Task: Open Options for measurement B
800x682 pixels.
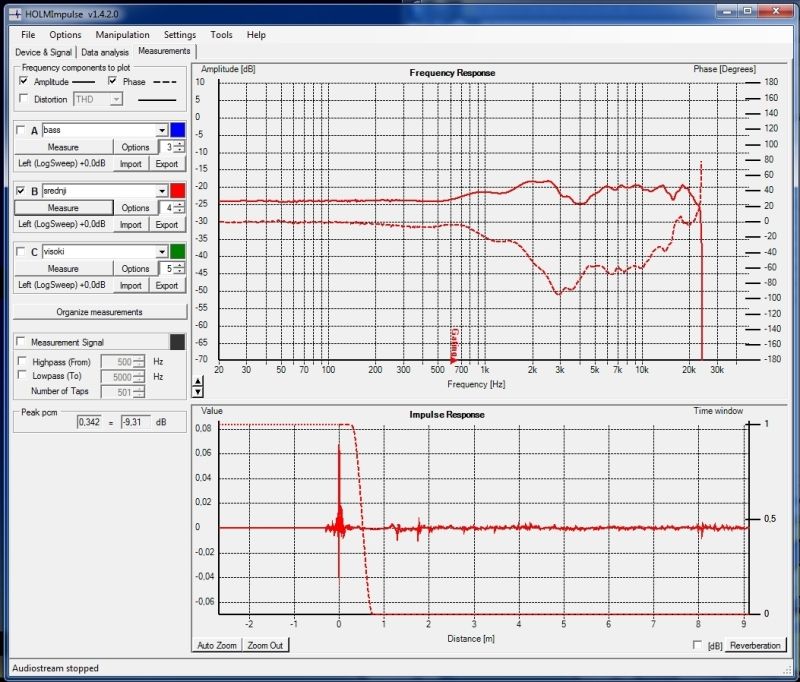Action: [x=135, y=208]
